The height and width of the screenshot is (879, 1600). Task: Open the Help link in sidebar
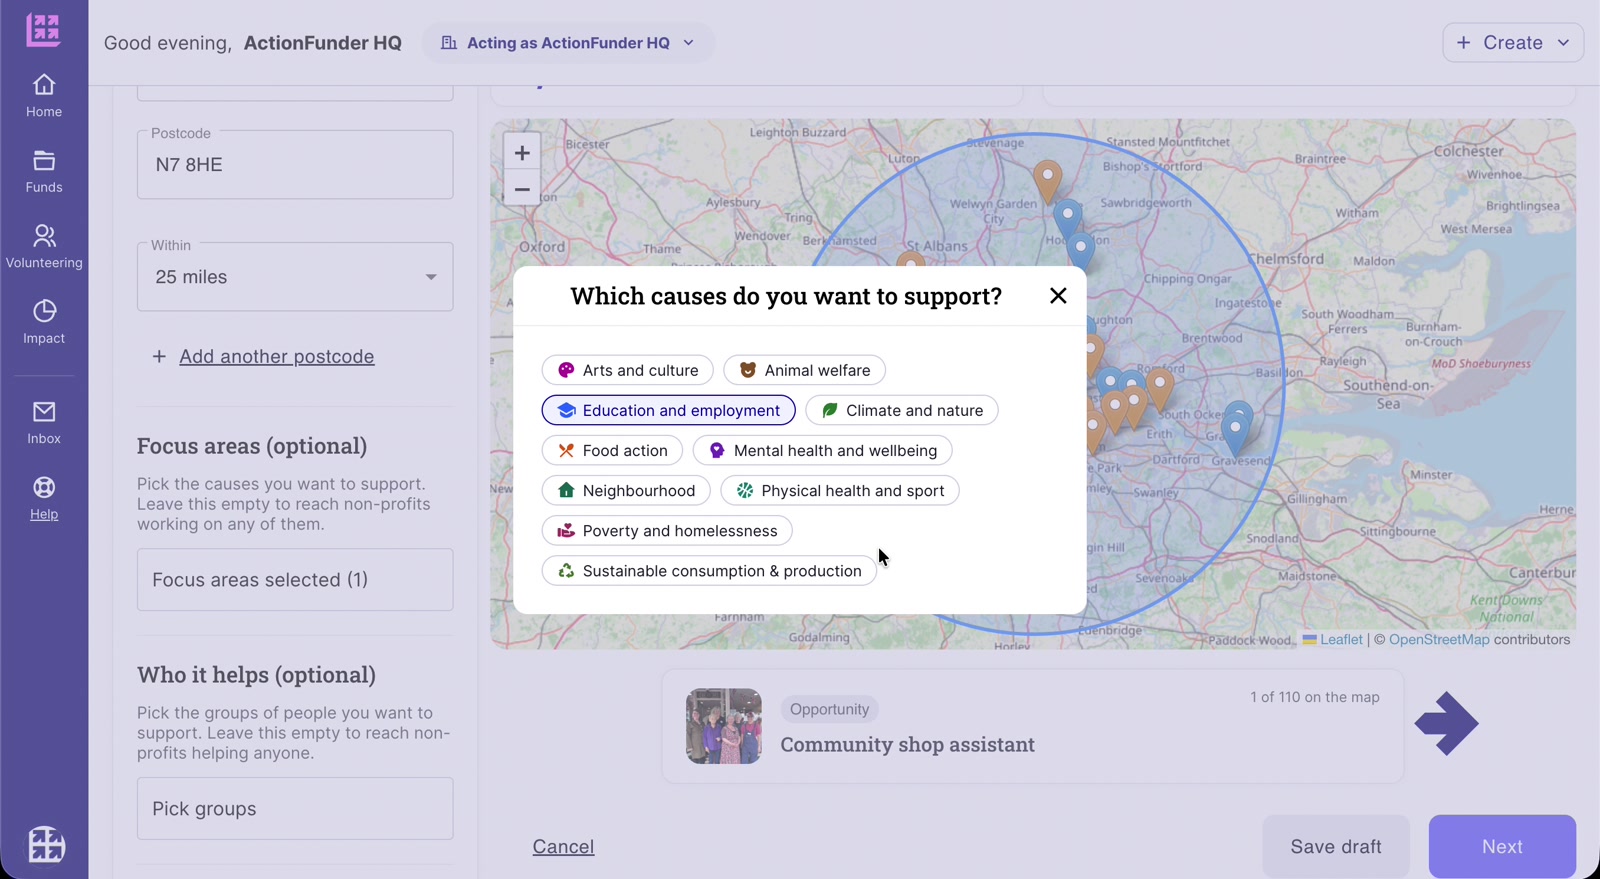tap(44, 499)
